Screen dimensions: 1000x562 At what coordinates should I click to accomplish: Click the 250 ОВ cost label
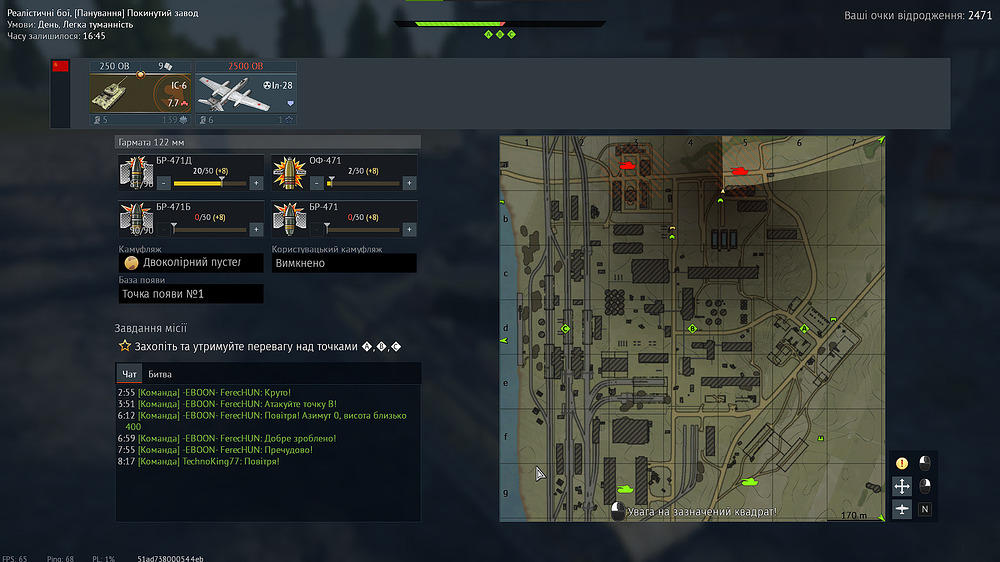[115, 66]
